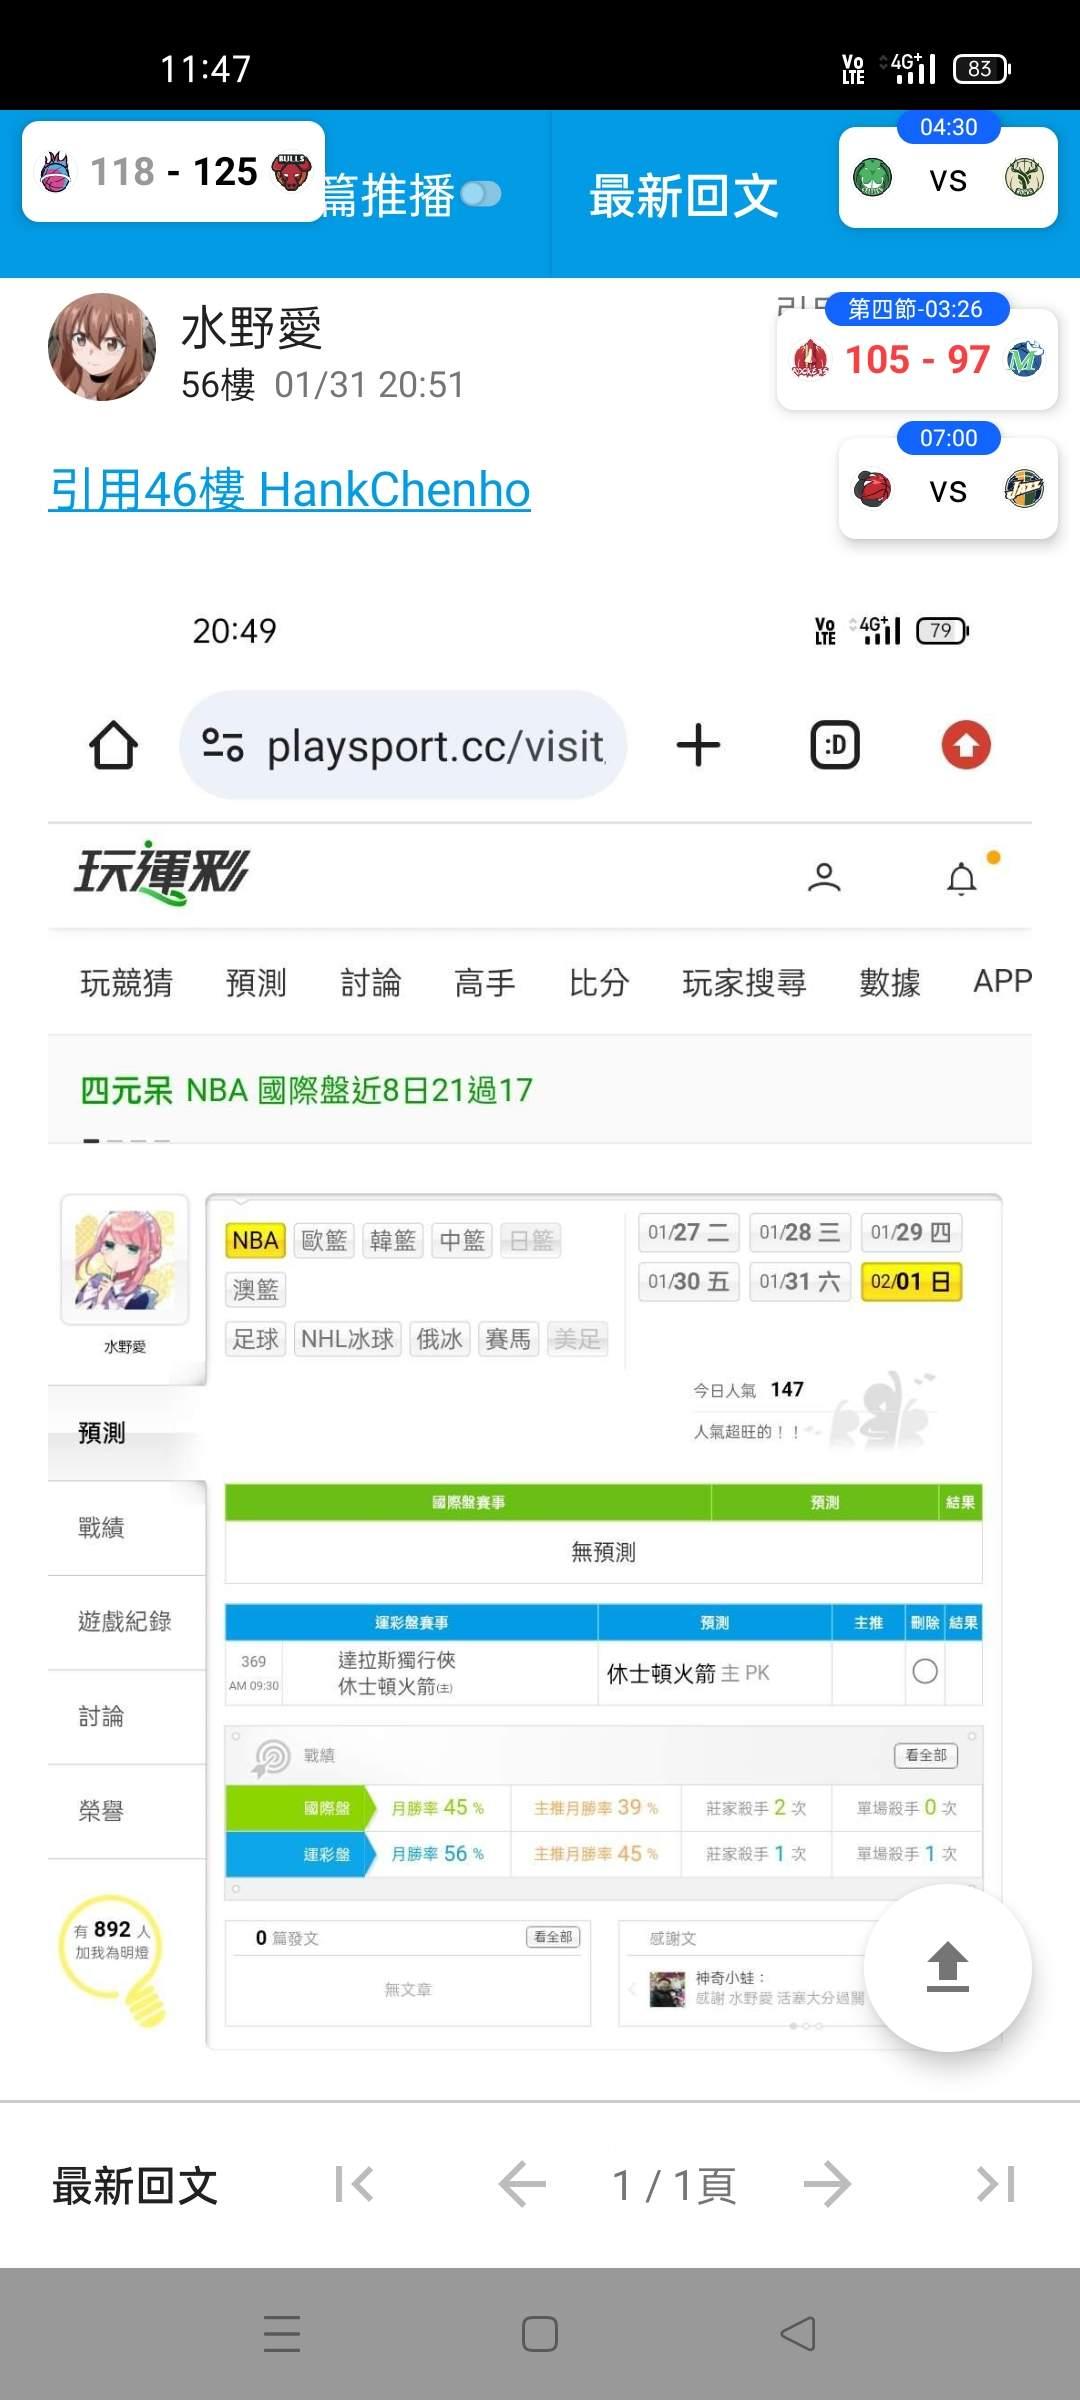Select the 01/27 二 date button
Image resolution: width=1080 pixels, height=2400 pixels.
(x=689, y=1233)
